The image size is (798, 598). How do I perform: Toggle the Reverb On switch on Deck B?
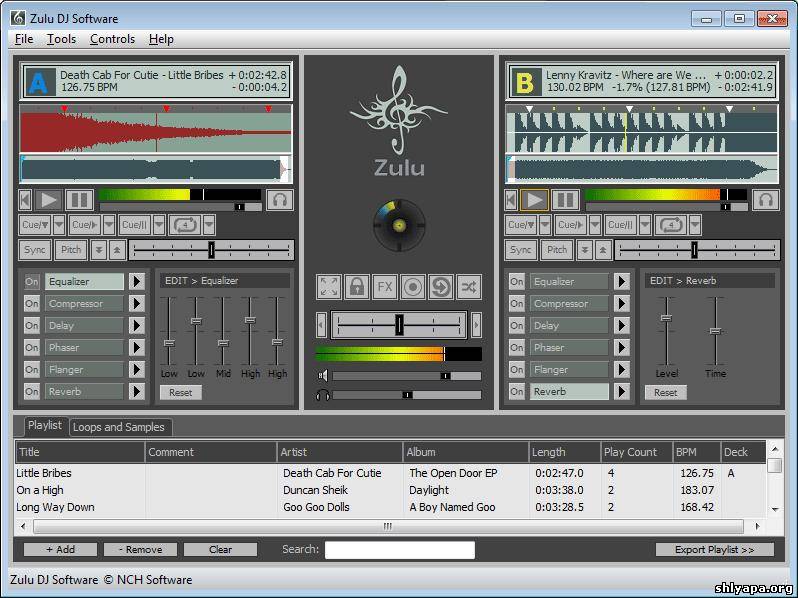517,392
